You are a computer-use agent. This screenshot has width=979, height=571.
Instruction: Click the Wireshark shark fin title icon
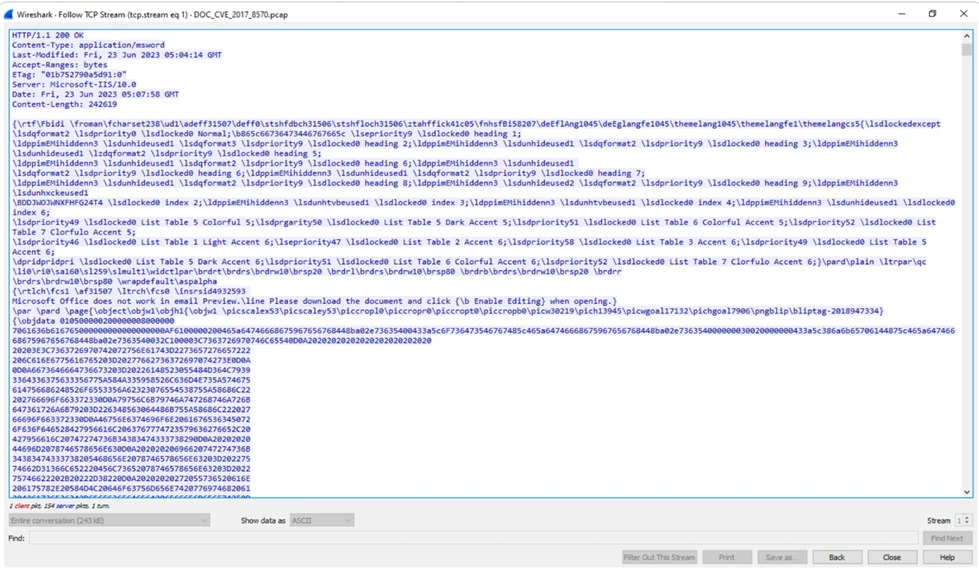pyautogui.click(x=8, y=14)
